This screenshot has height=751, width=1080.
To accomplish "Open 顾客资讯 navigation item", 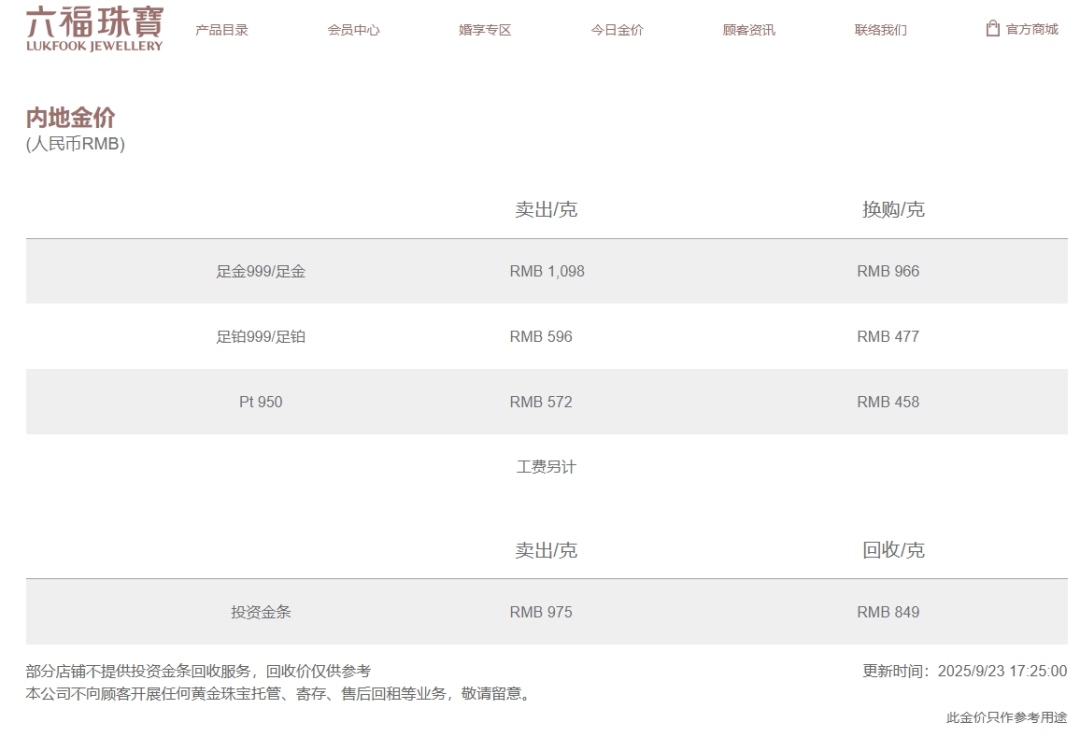I will click(749, 30).
